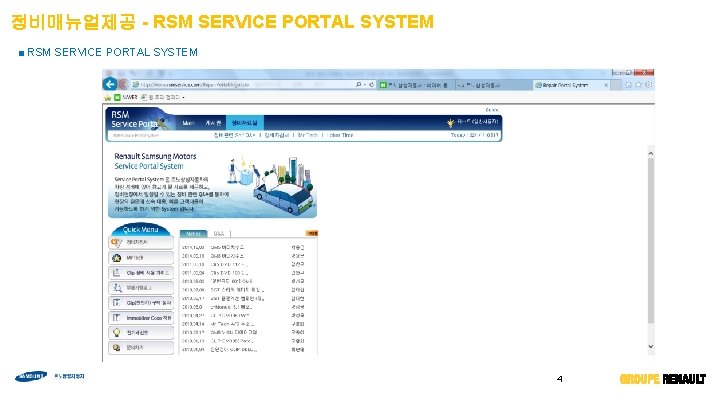Image resolution: width=720 pixels, height=405 pixels.
Task: Open the highlighted light-blue header menu
Action: 244,123
